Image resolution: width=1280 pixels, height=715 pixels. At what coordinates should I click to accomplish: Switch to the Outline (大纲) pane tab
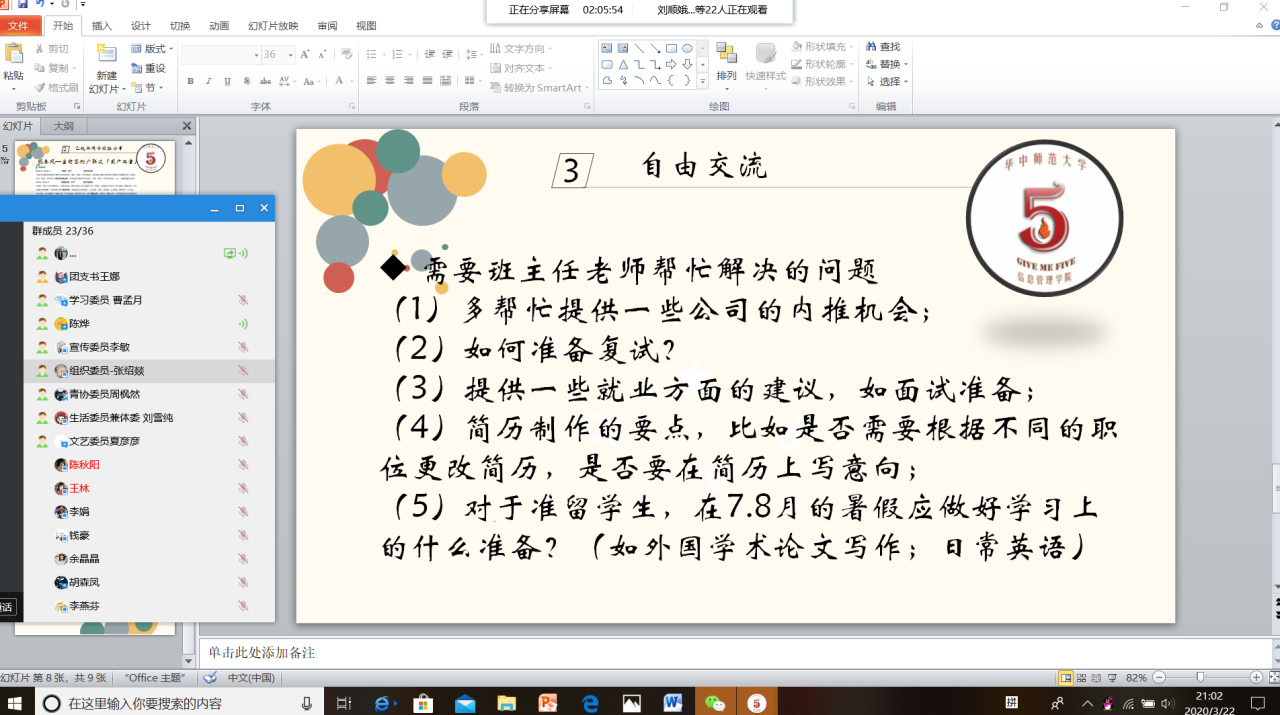point(64,126)
